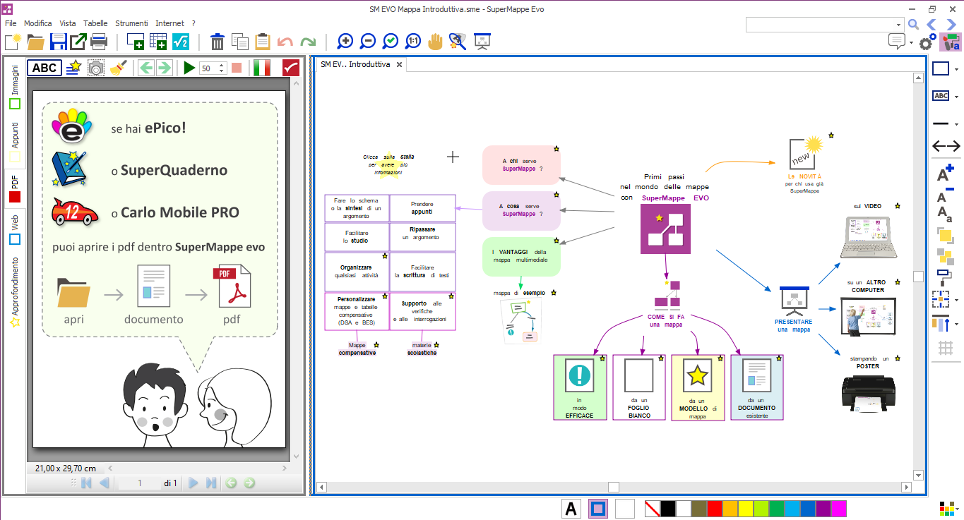
Task: Pick the no-color transparent swatch
Action: click(652, 509)
